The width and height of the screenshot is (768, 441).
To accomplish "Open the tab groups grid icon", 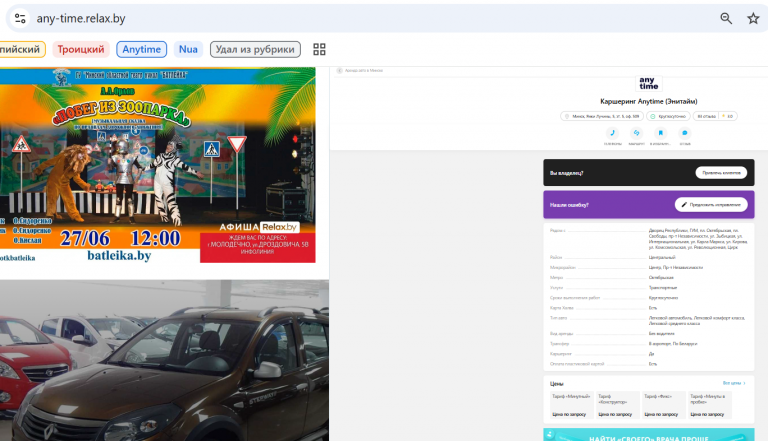I will click(319, 49).
